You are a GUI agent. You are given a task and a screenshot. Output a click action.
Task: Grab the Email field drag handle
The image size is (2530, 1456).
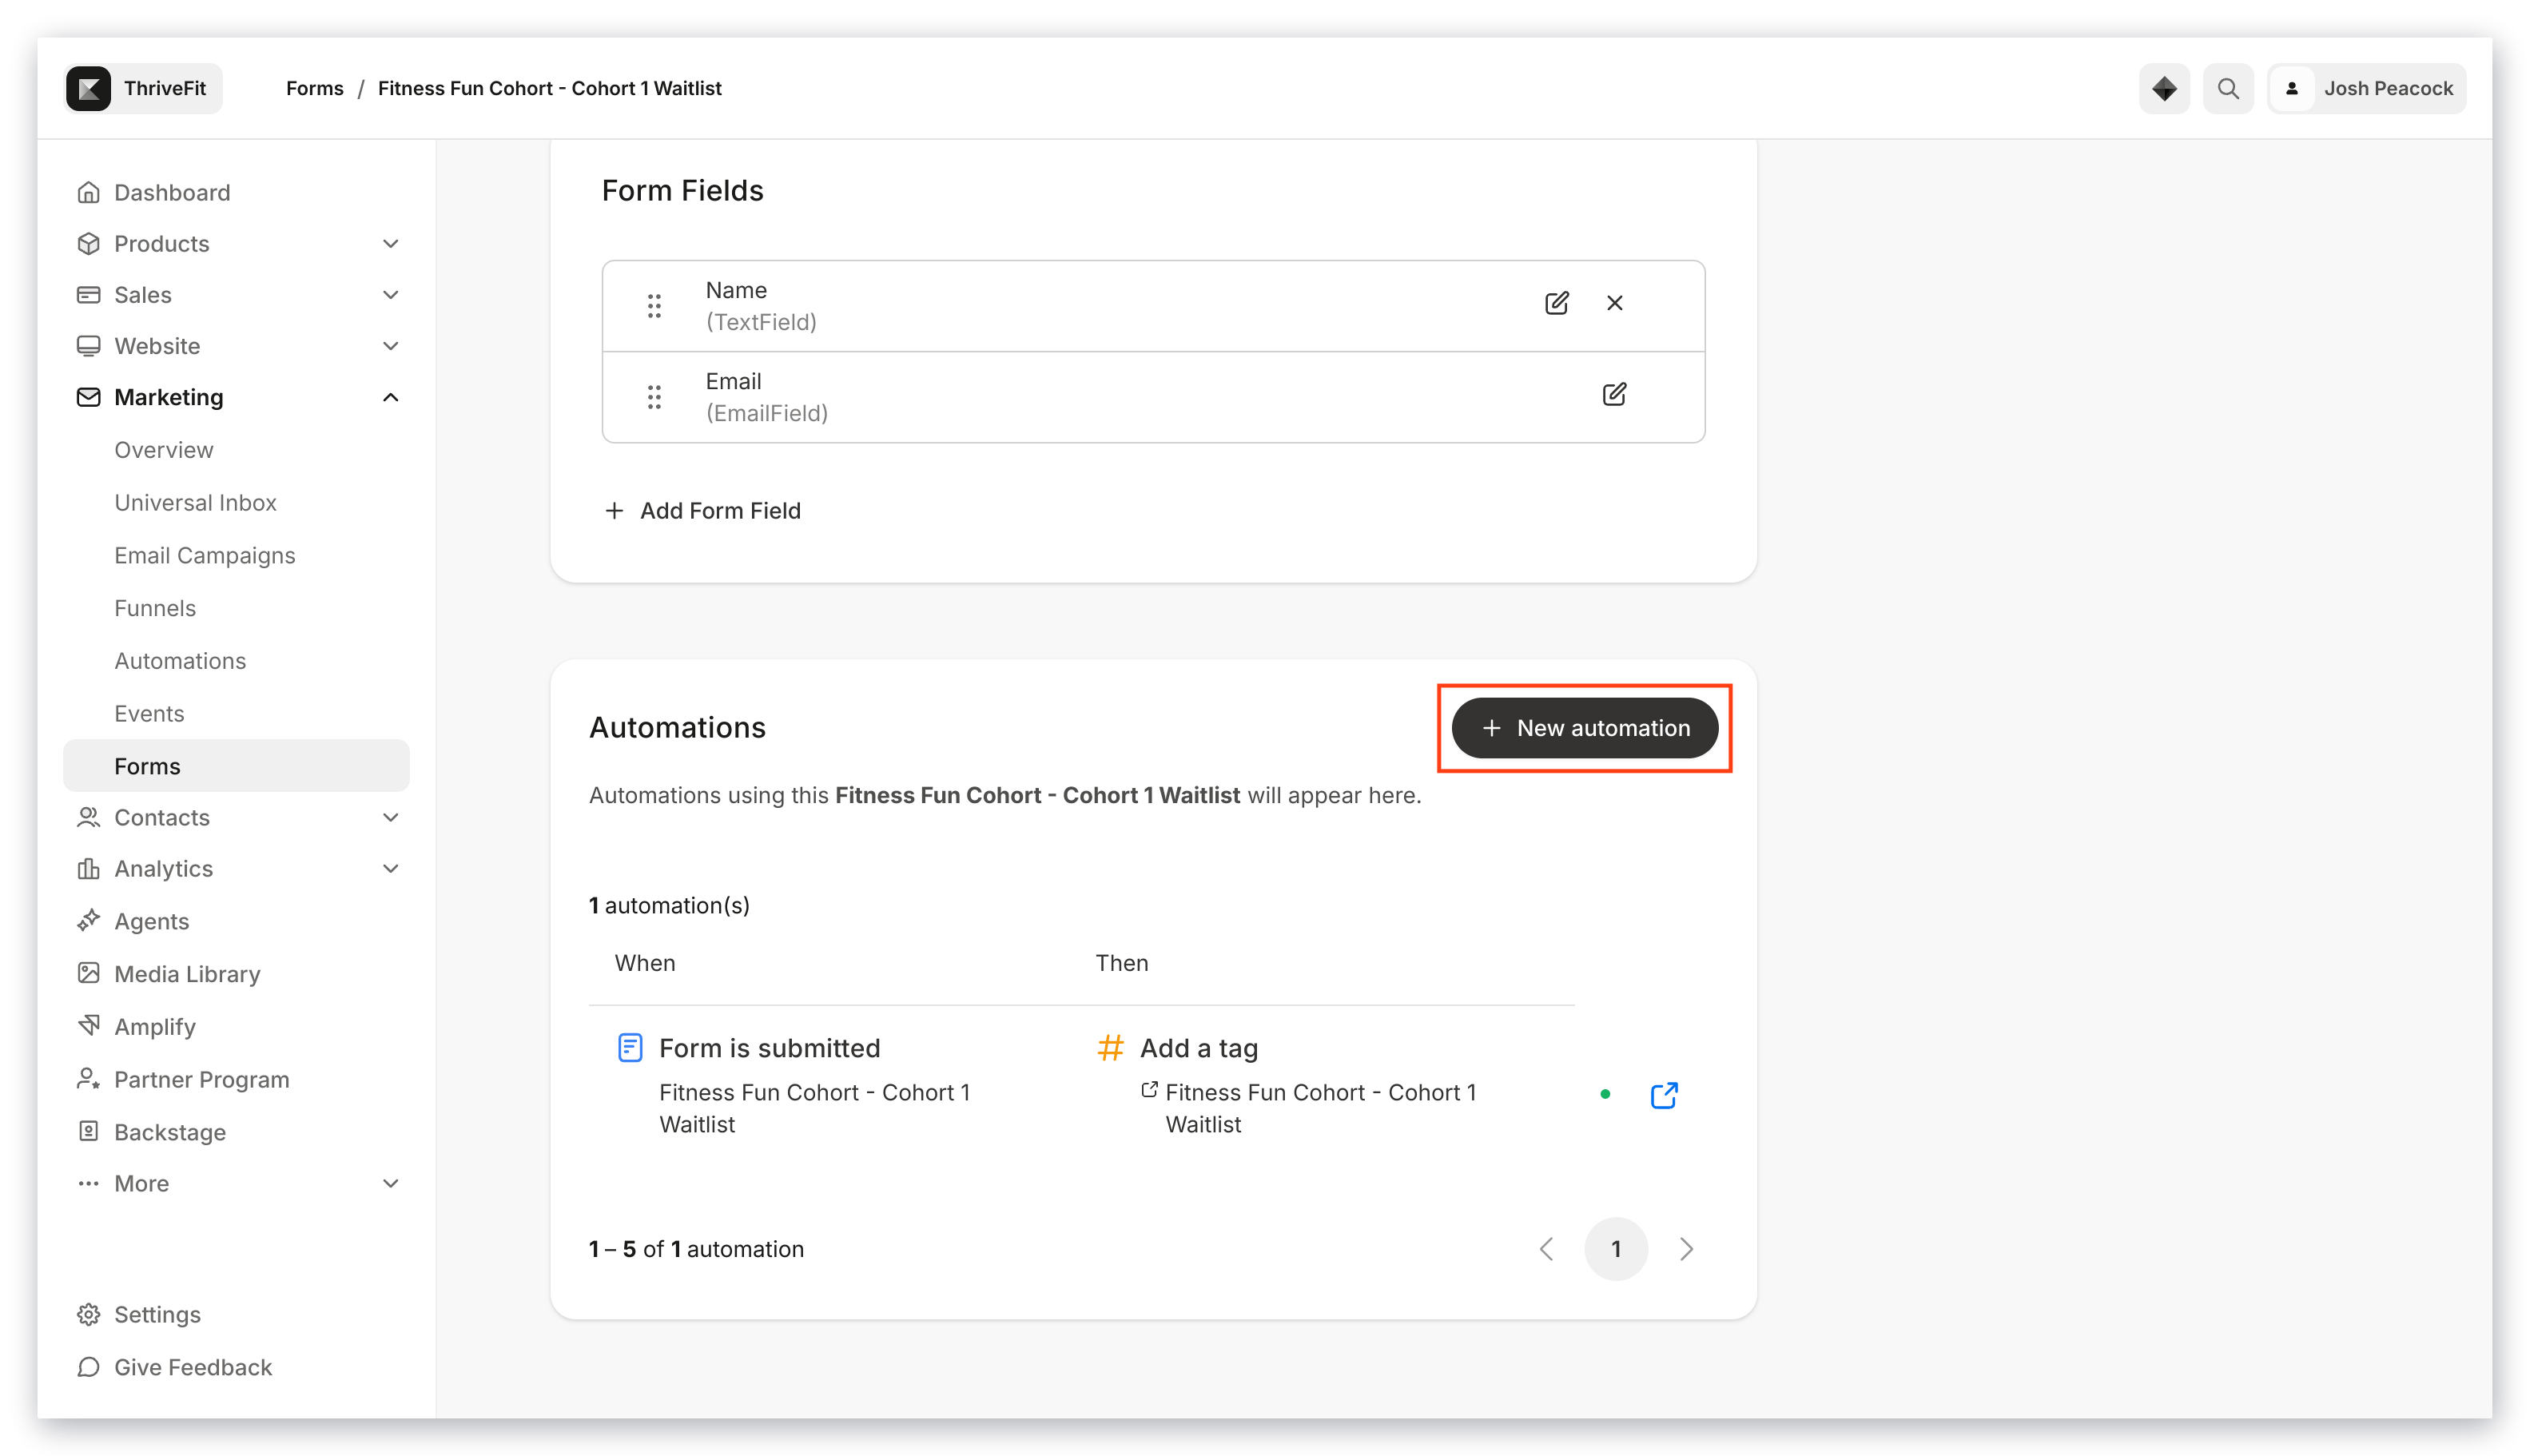[654, 397]
